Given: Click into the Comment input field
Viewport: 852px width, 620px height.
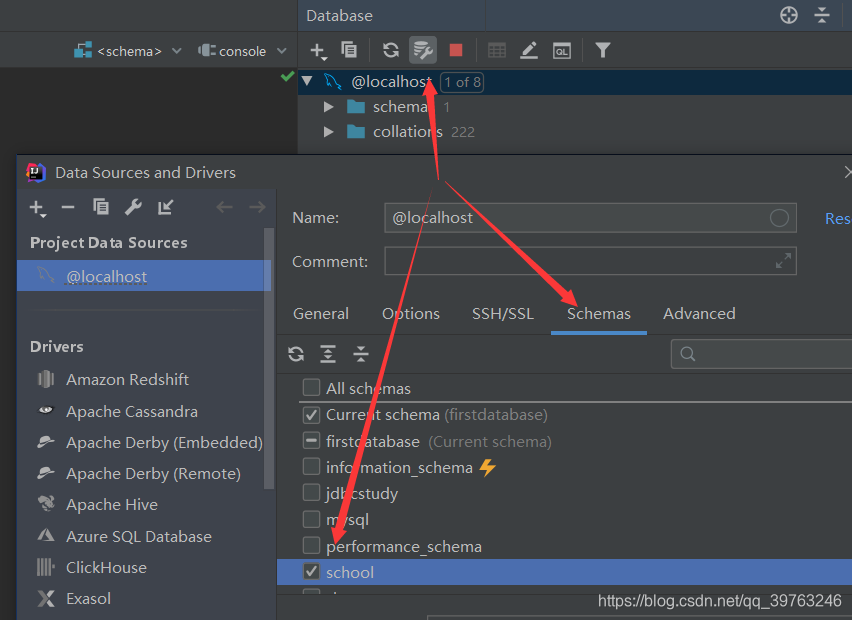Looking at the screenshot, I should (590, 261).
